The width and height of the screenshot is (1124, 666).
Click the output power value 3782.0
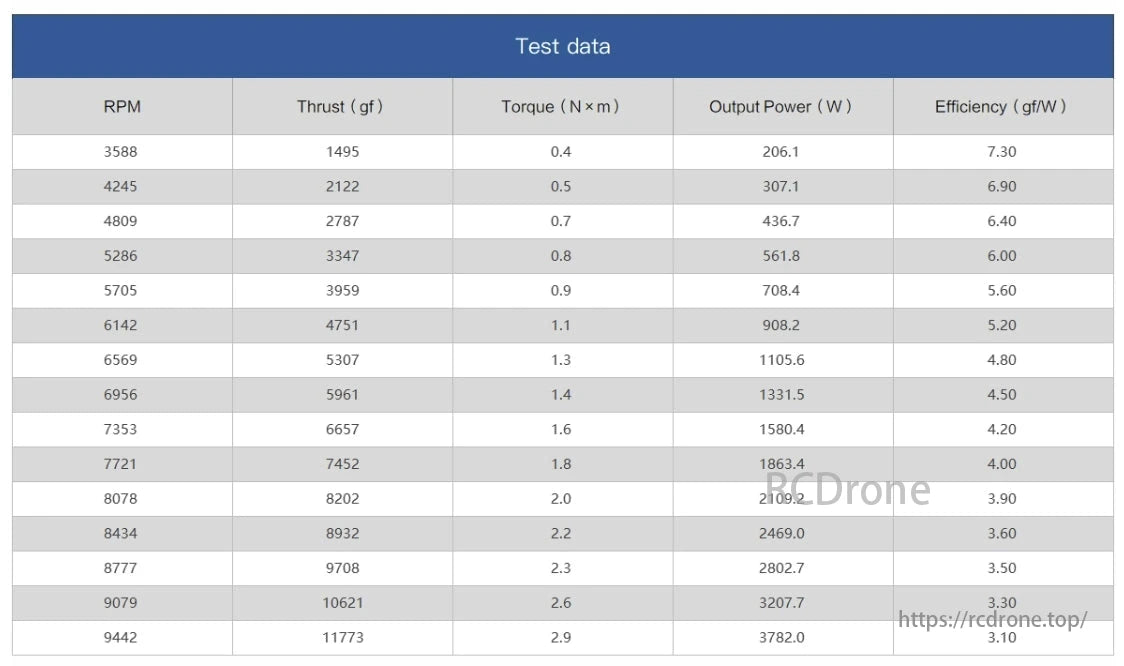[x=781, y=637]
